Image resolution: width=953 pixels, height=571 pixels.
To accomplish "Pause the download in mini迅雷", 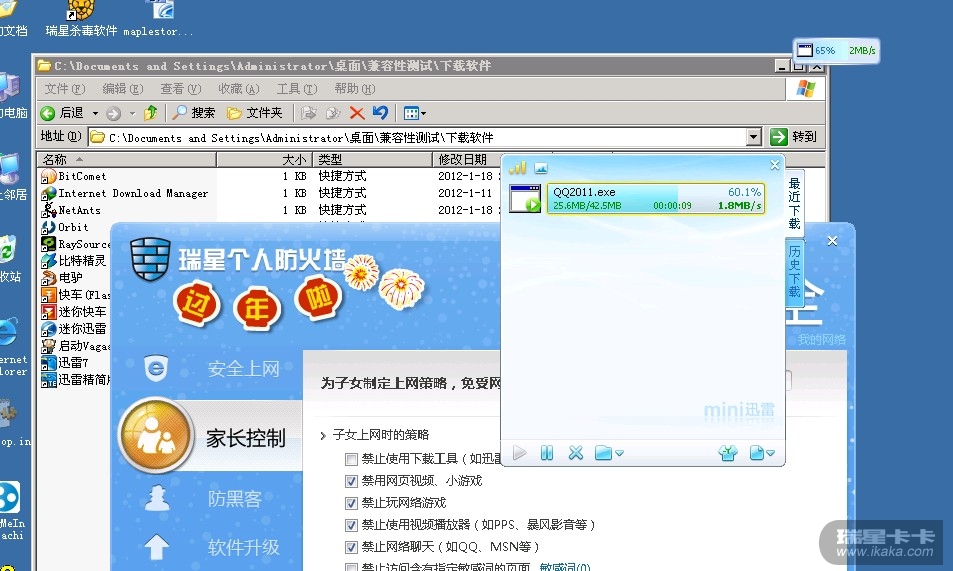I will 547,453.
